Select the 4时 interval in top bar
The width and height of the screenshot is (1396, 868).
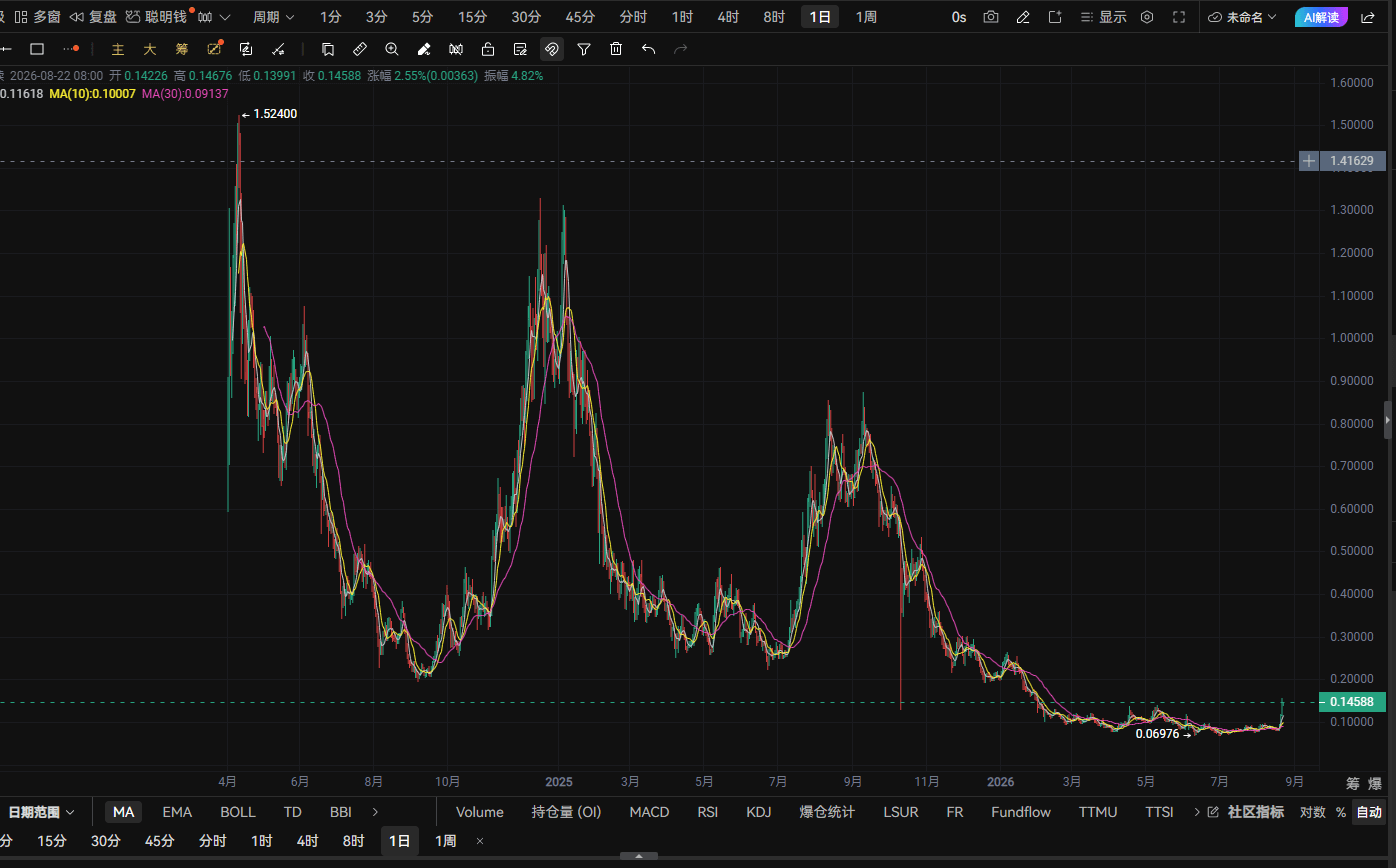tap(728, 17)
